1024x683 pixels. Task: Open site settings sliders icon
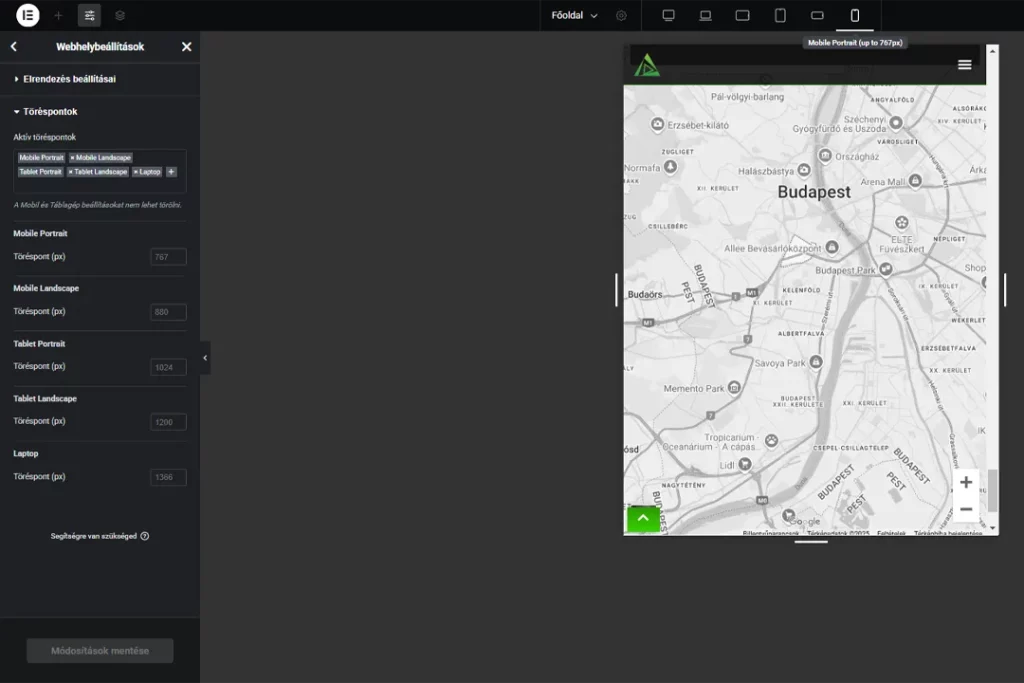[89, 16]
